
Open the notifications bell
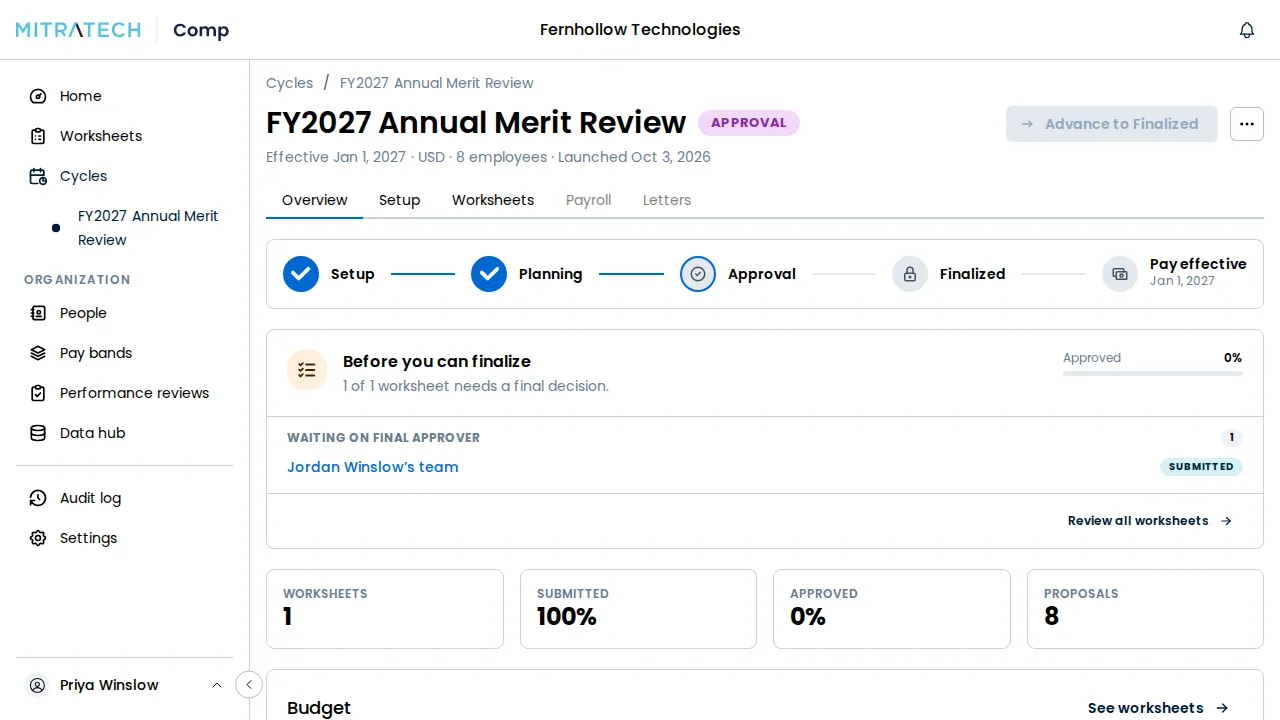click(x=1247, y=30)
